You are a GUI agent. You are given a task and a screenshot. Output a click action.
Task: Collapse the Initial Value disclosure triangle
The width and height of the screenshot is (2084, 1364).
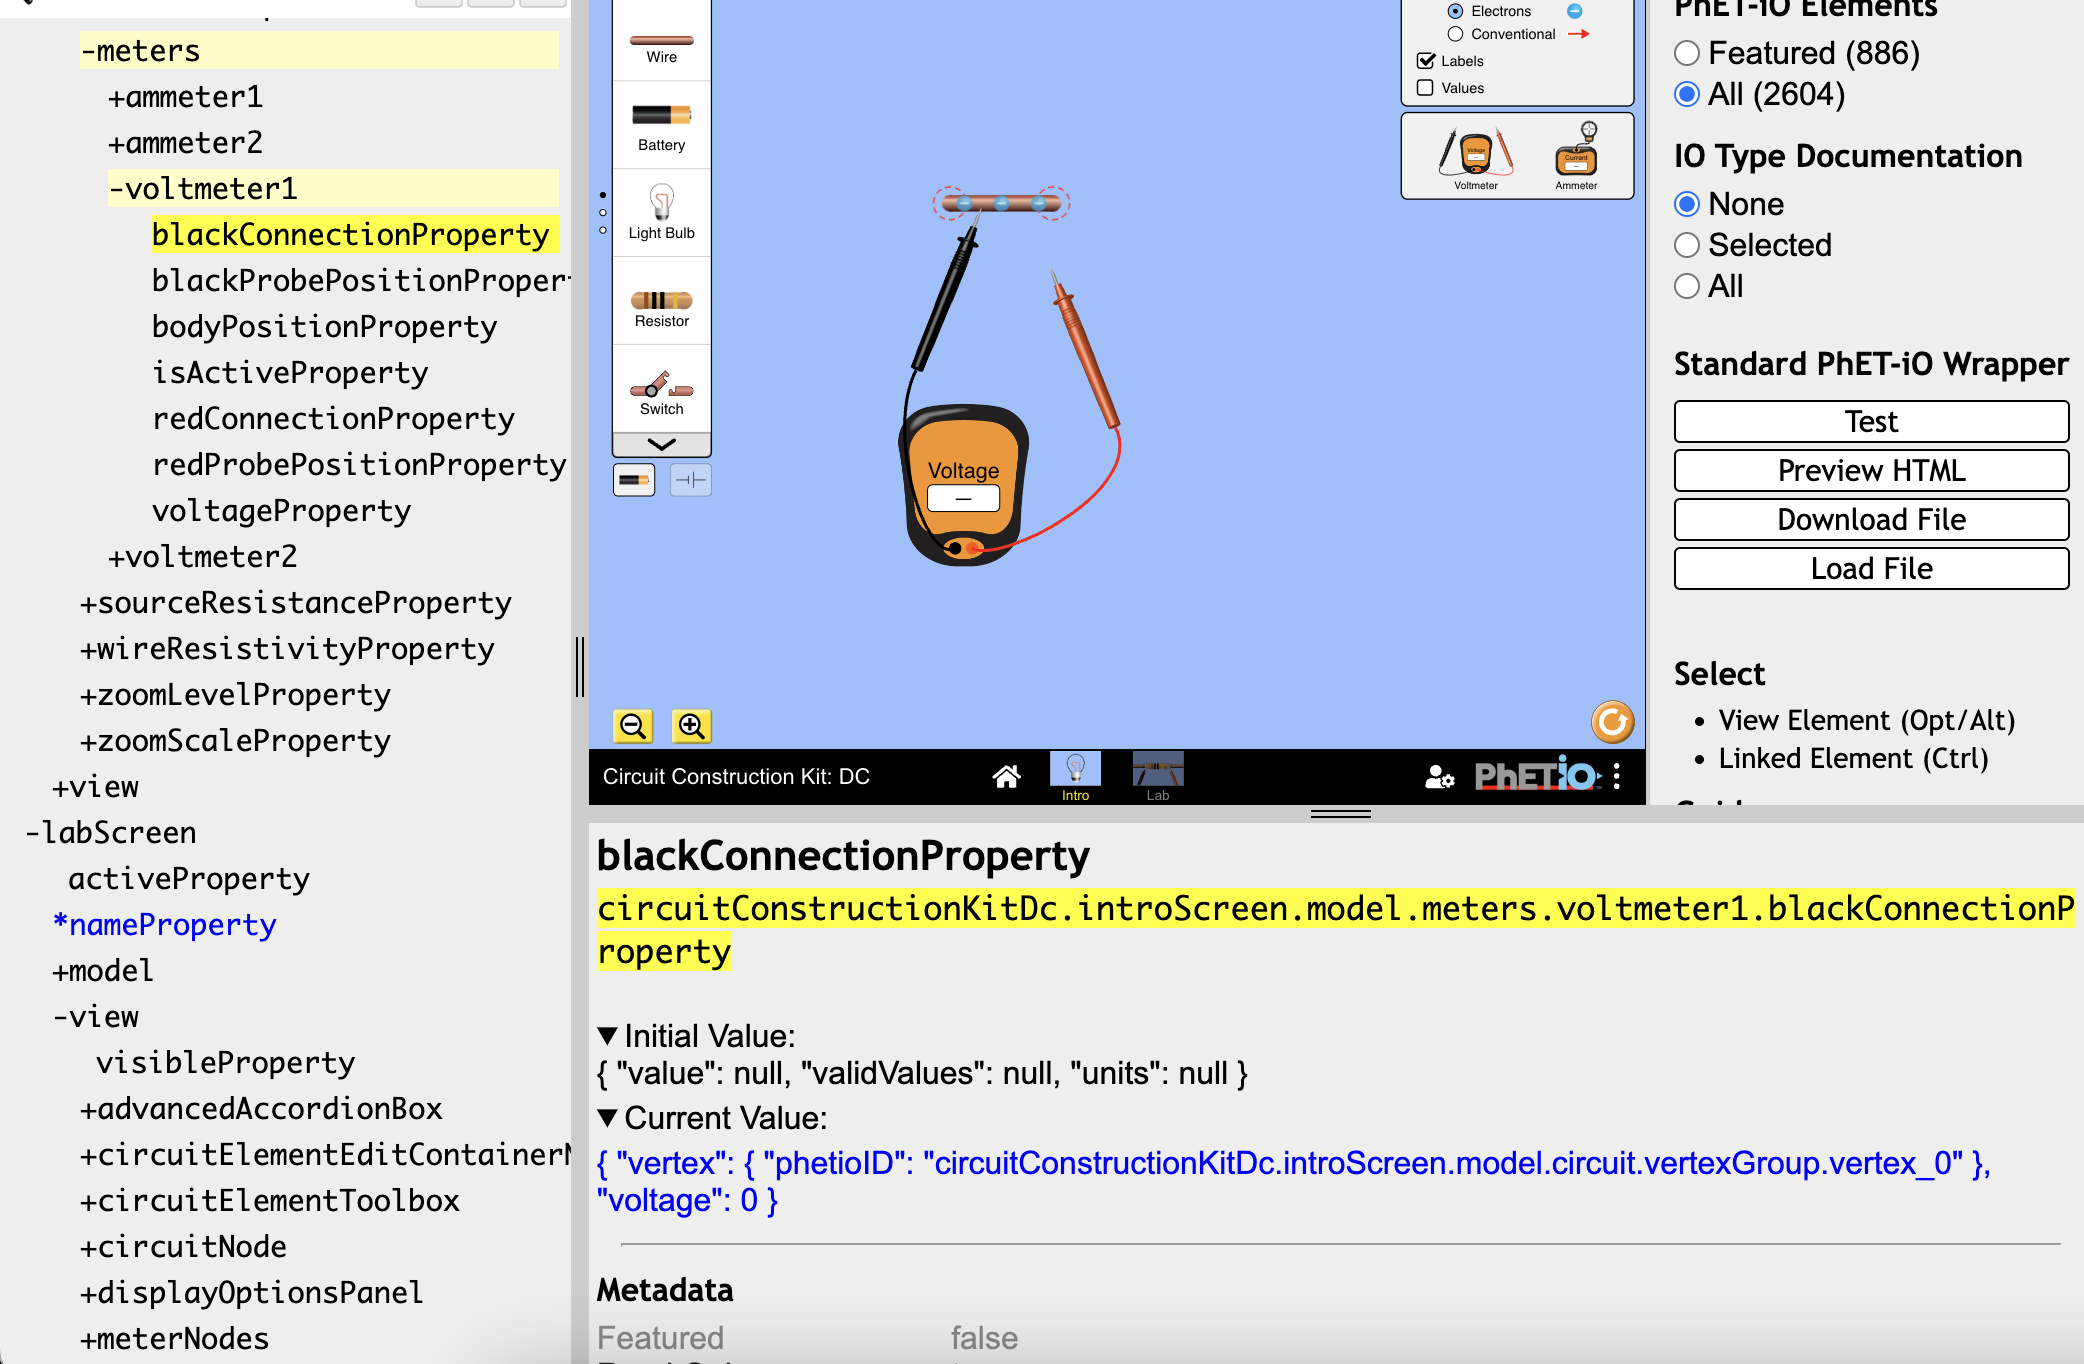click(606, 1036)
